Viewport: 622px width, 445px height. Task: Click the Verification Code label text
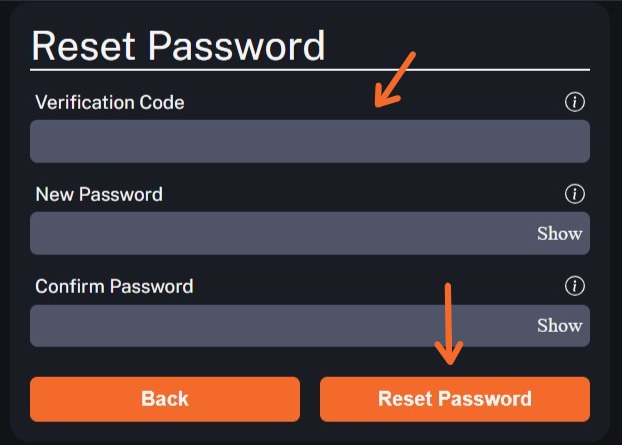click(x=110, y=102)
